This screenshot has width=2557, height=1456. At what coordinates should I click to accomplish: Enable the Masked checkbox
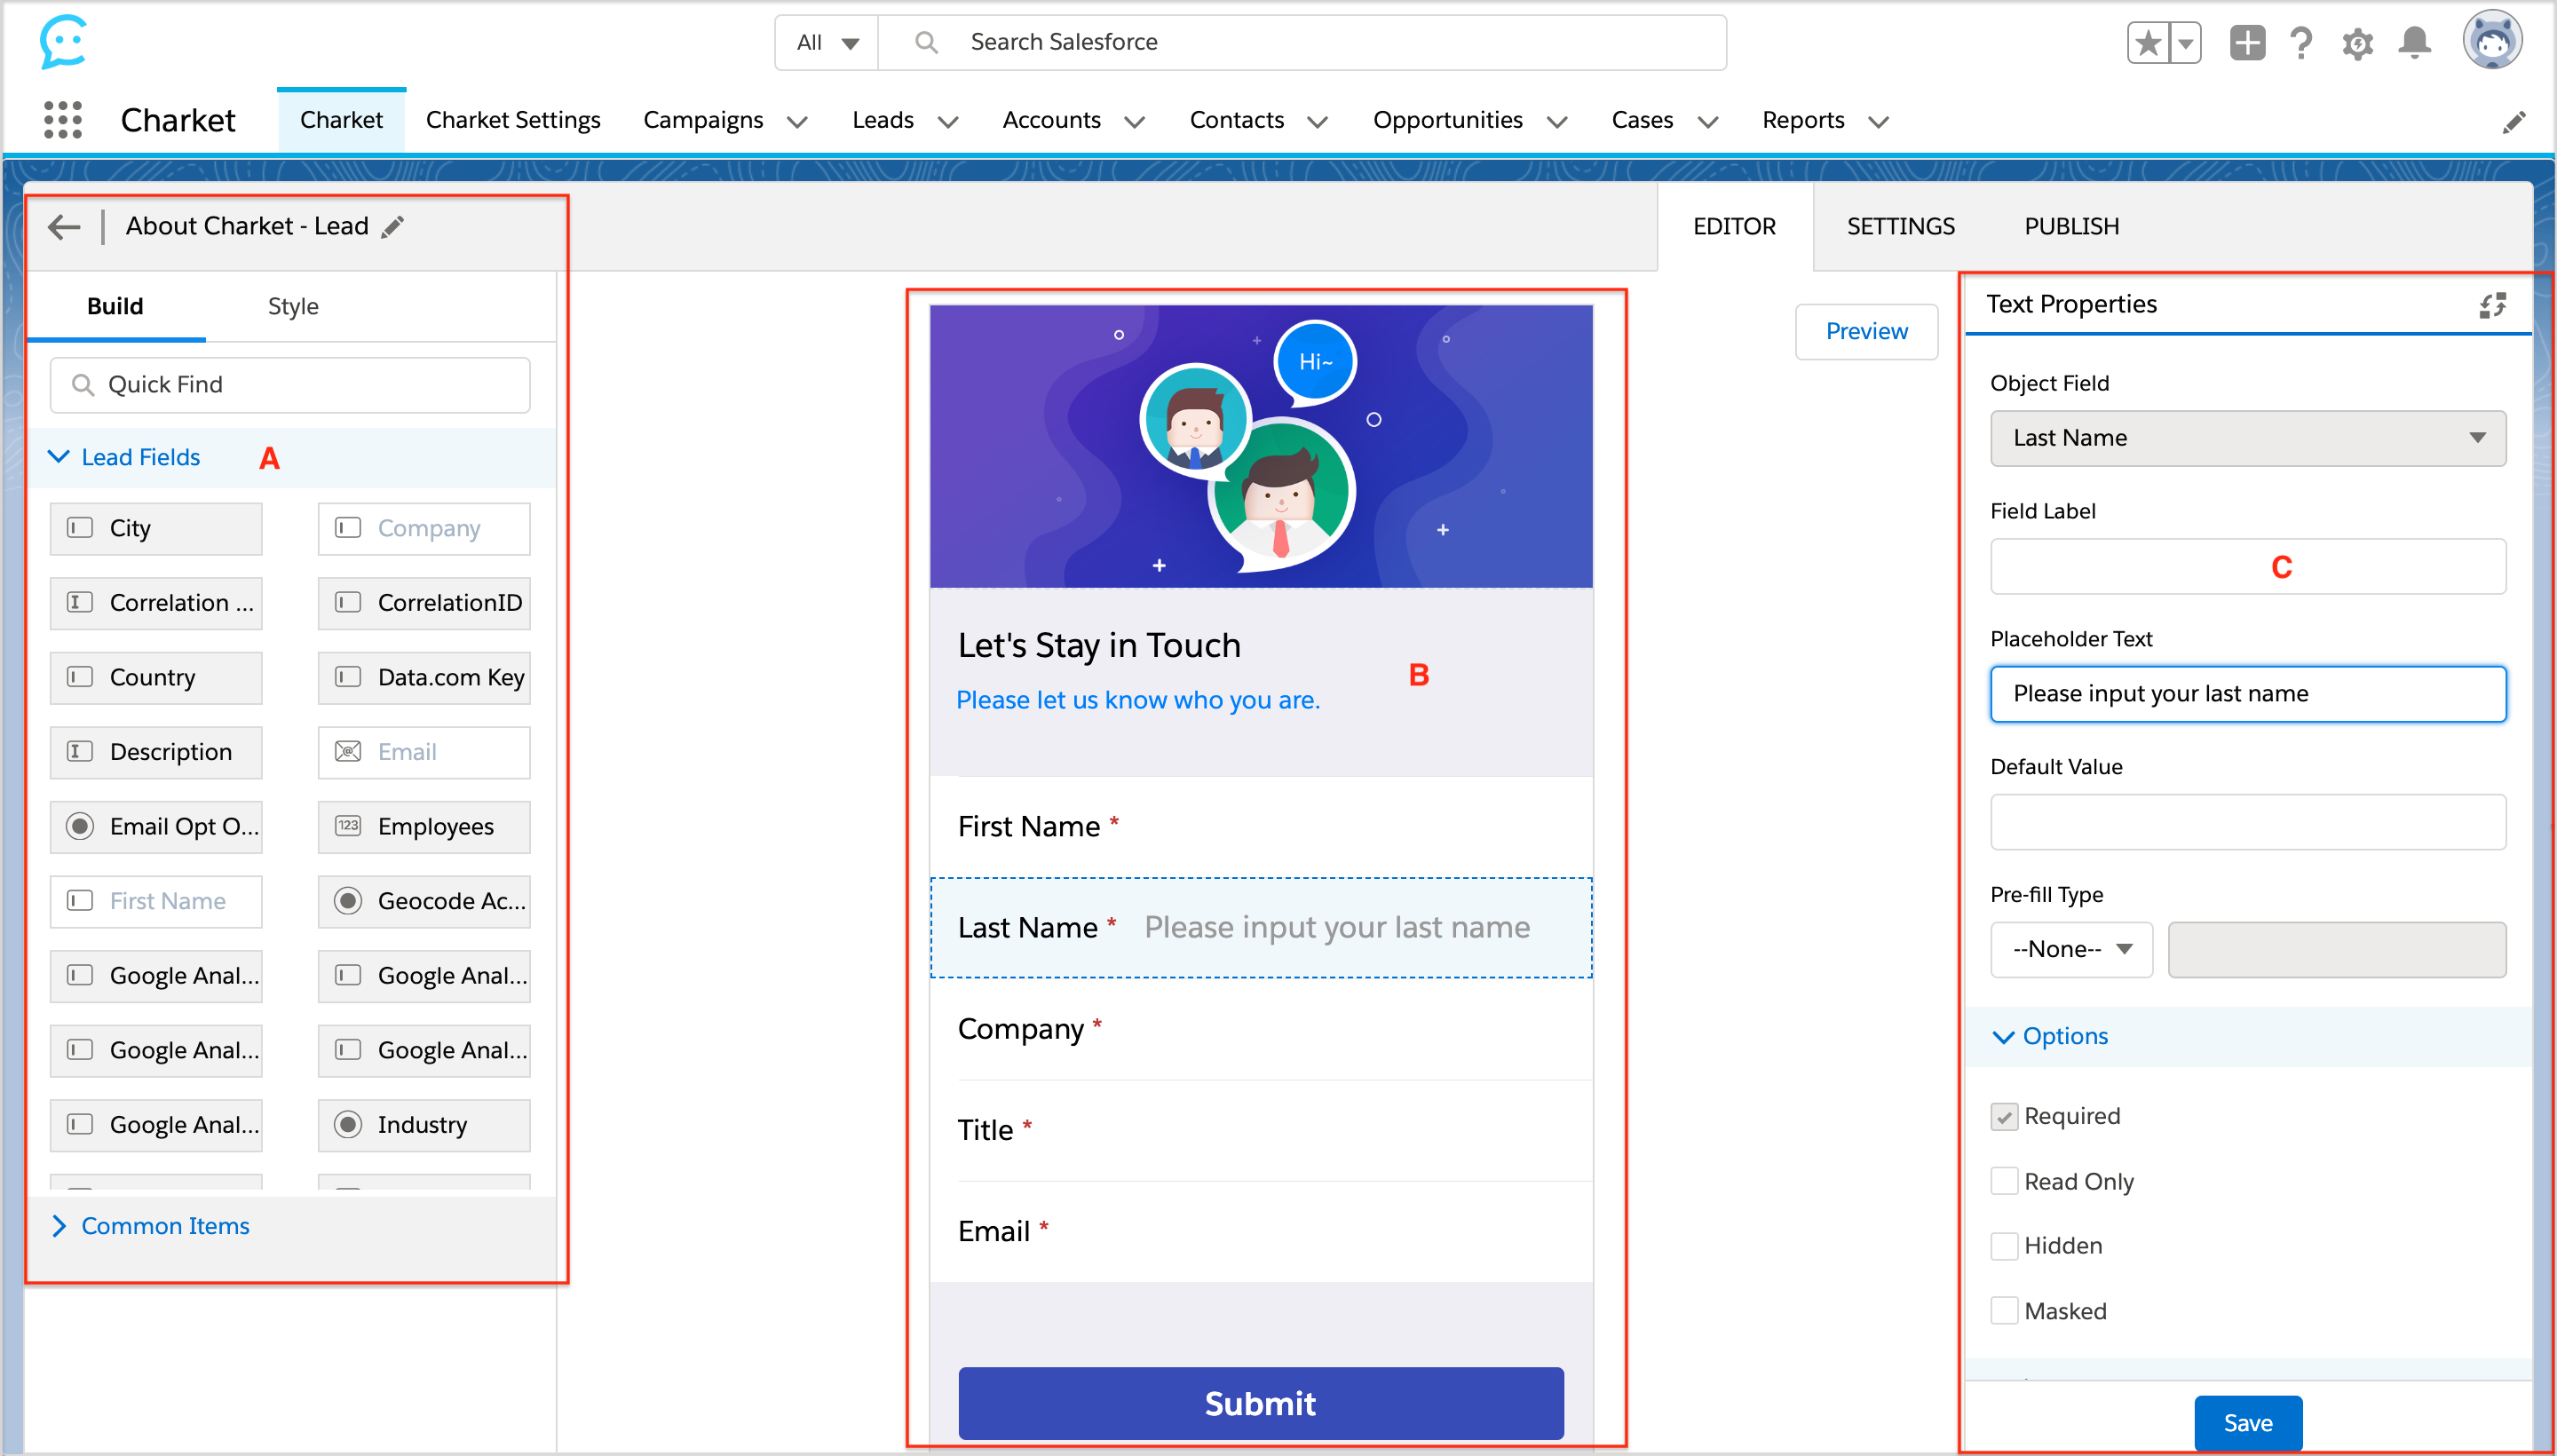(2004, 1311)
